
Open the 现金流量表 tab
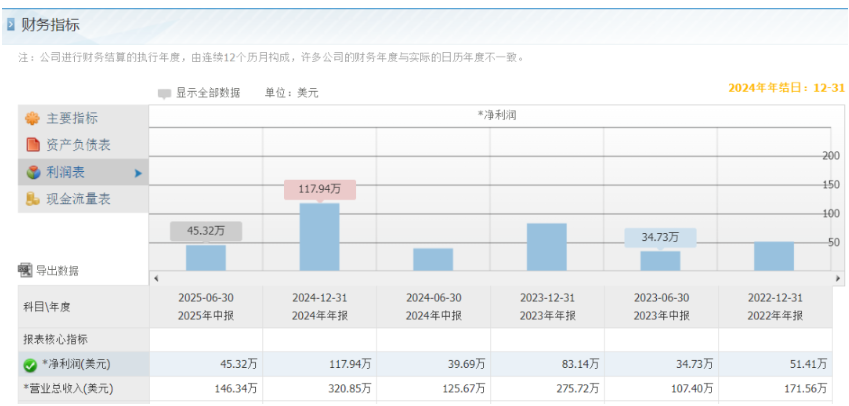coord(83,199)
